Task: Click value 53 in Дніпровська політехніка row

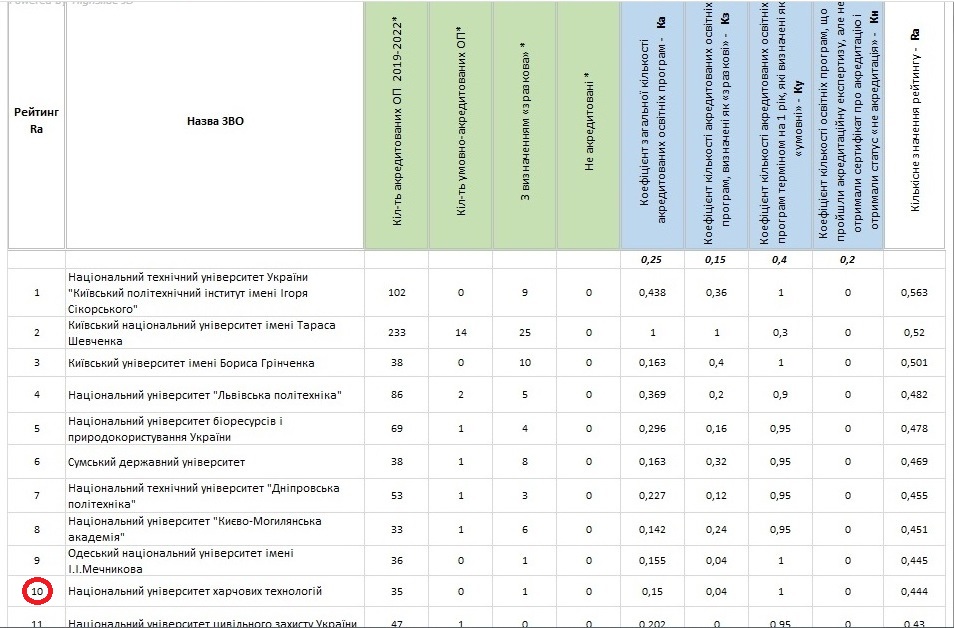Action: coord(397,495)
